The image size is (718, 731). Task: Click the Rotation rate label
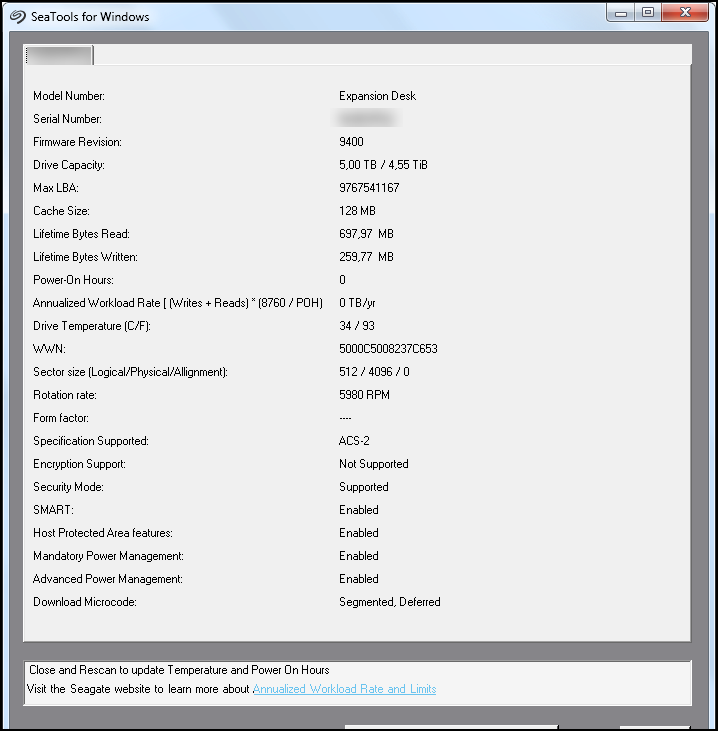point(65,395)
